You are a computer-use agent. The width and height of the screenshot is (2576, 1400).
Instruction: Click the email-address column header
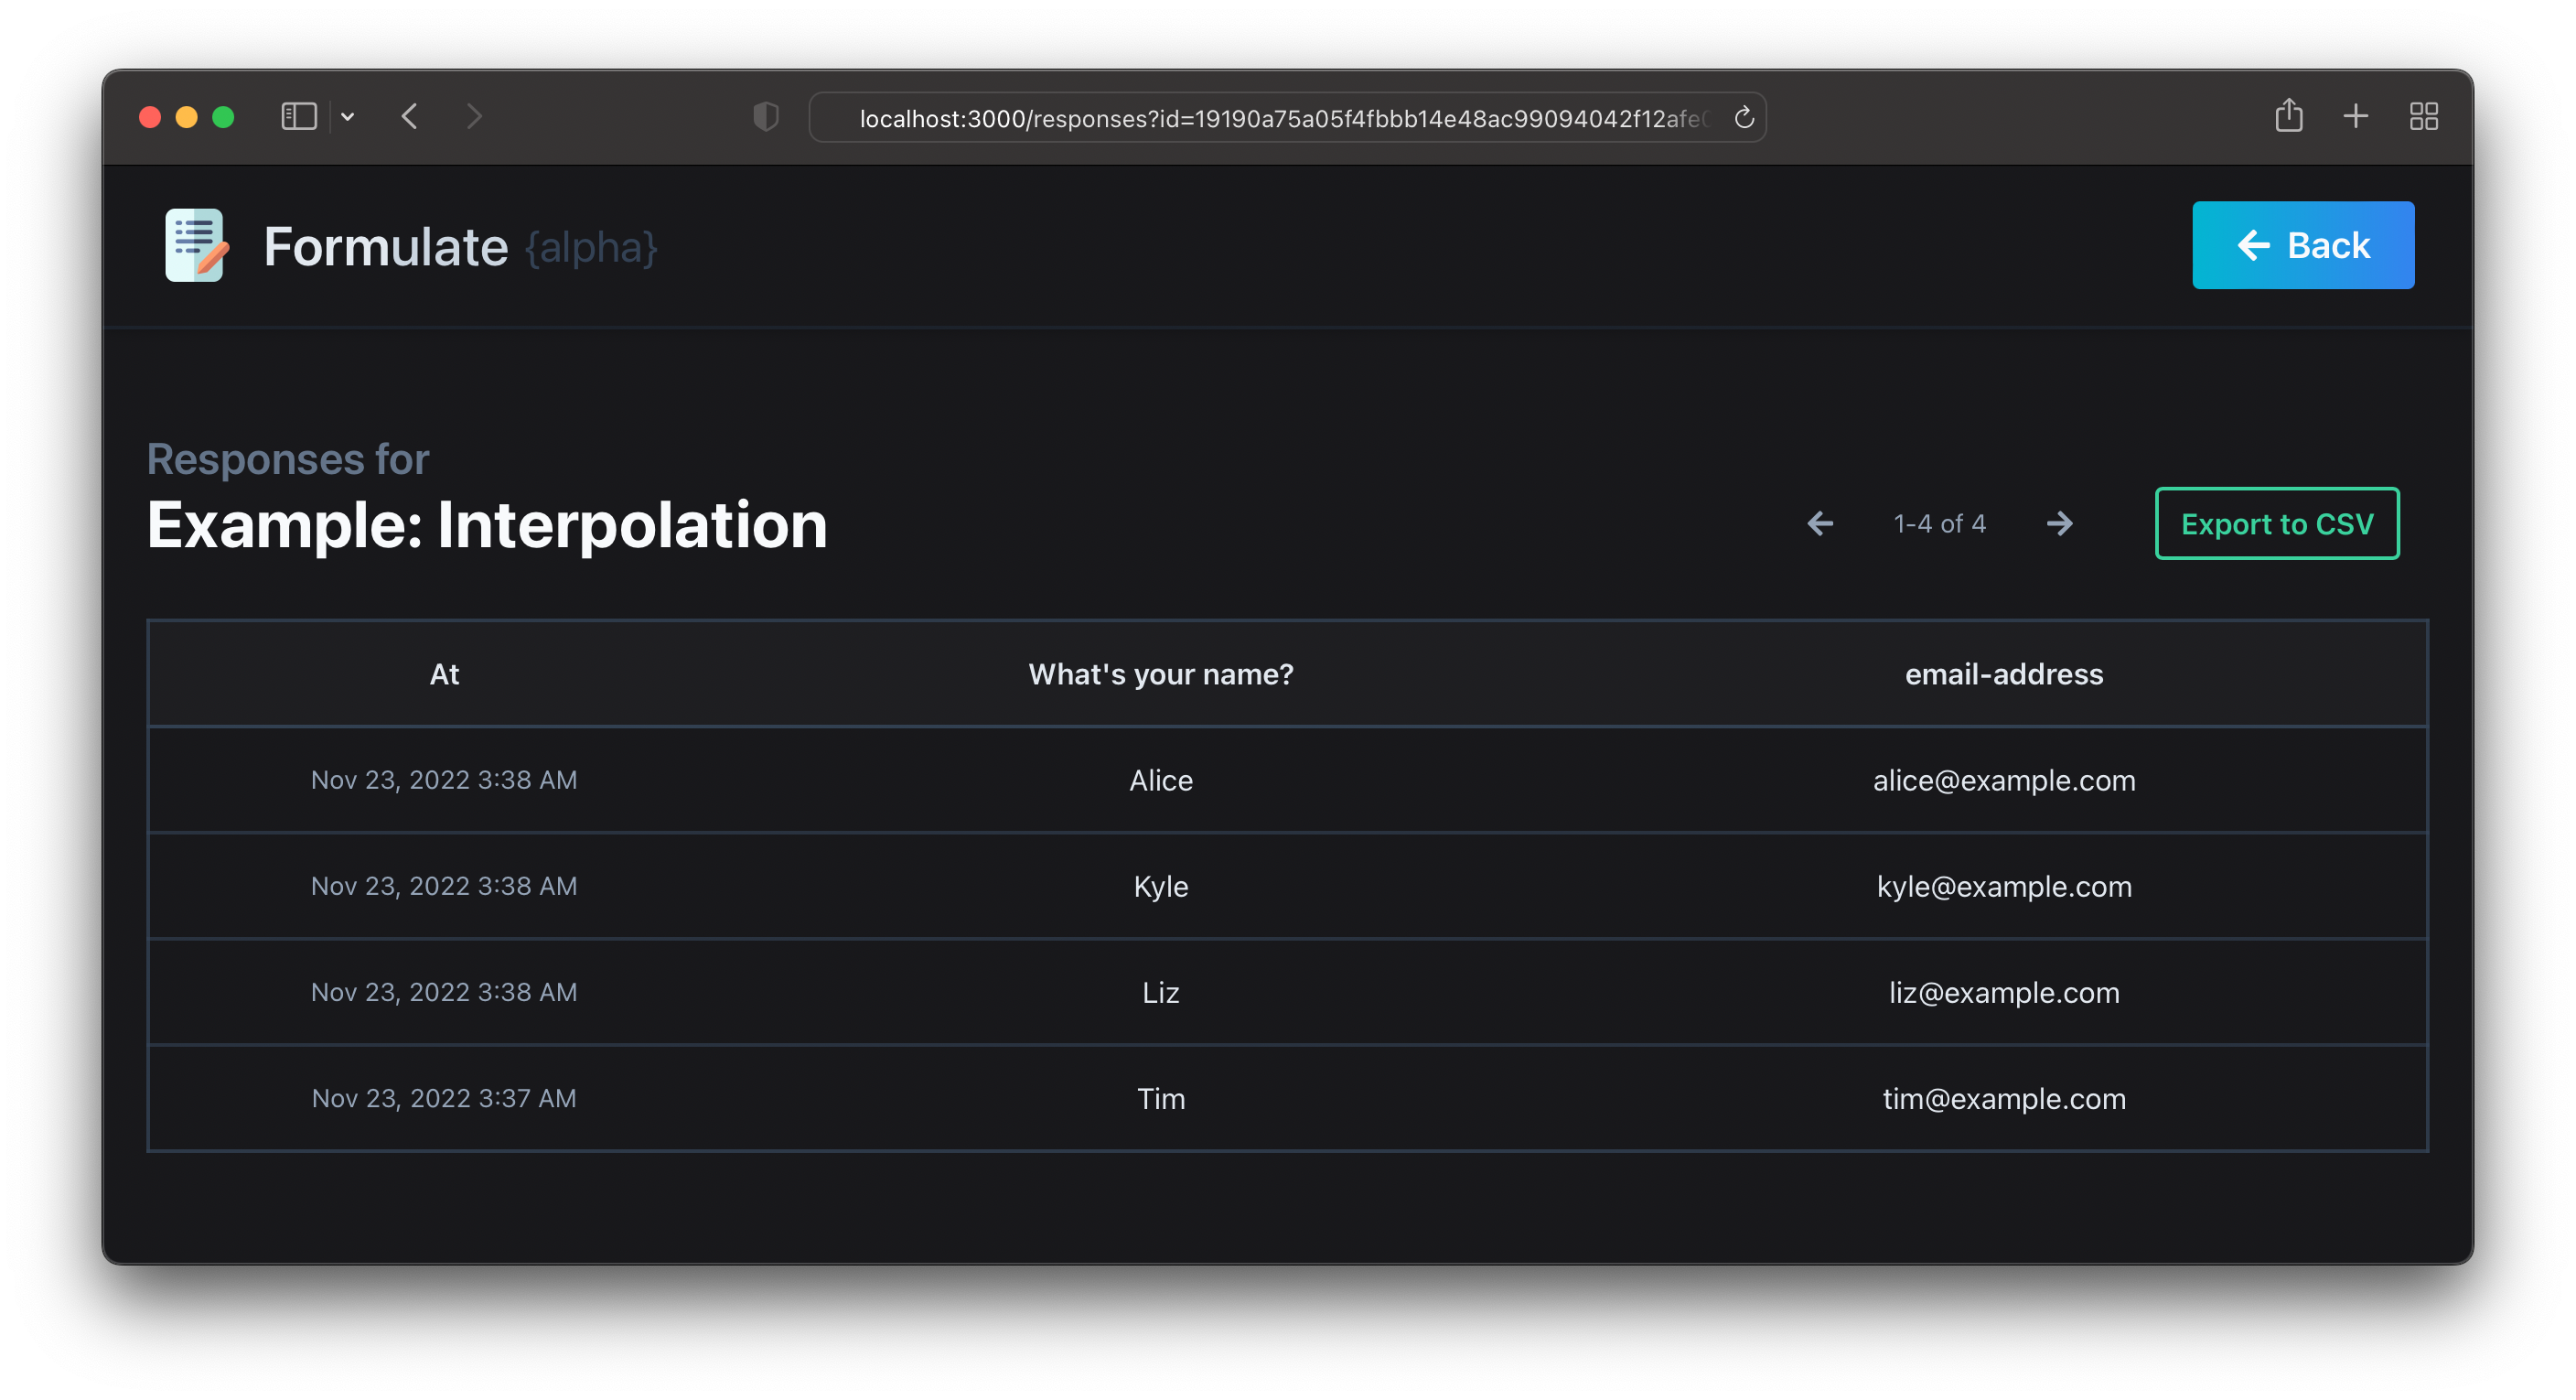2003,674
